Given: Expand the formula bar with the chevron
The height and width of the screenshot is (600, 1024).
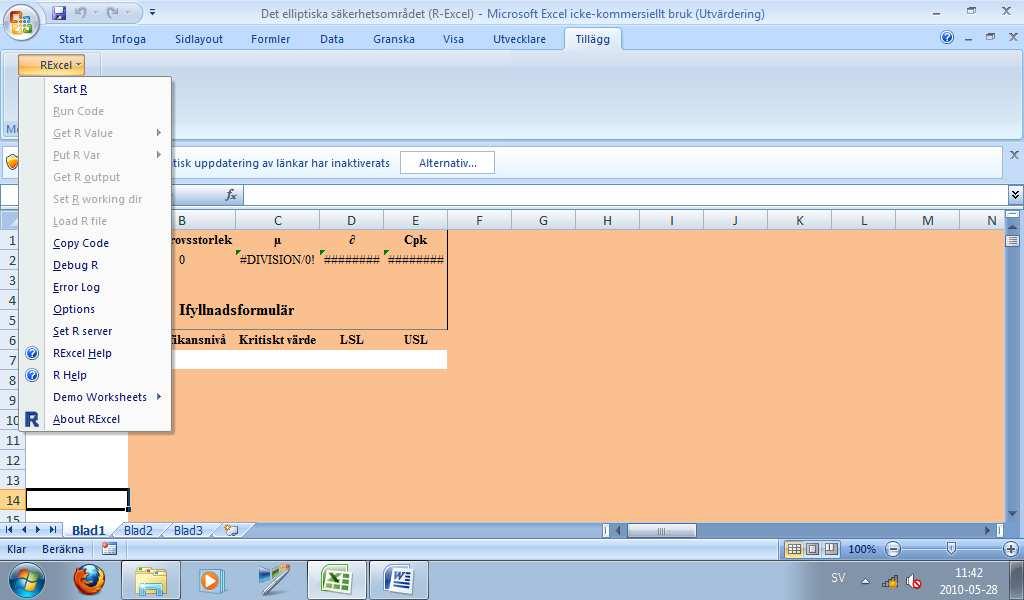Looking at the screenshot, I should (1015, 195).
